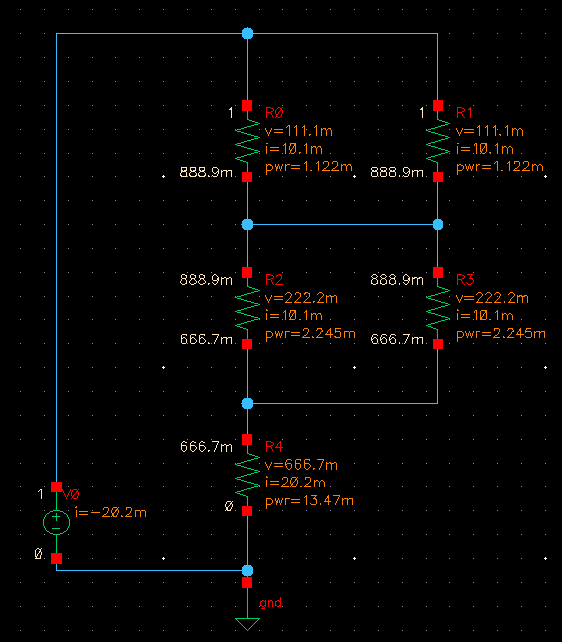
Task: Select the V0 voltage source symbol
Action: (56, 522)
